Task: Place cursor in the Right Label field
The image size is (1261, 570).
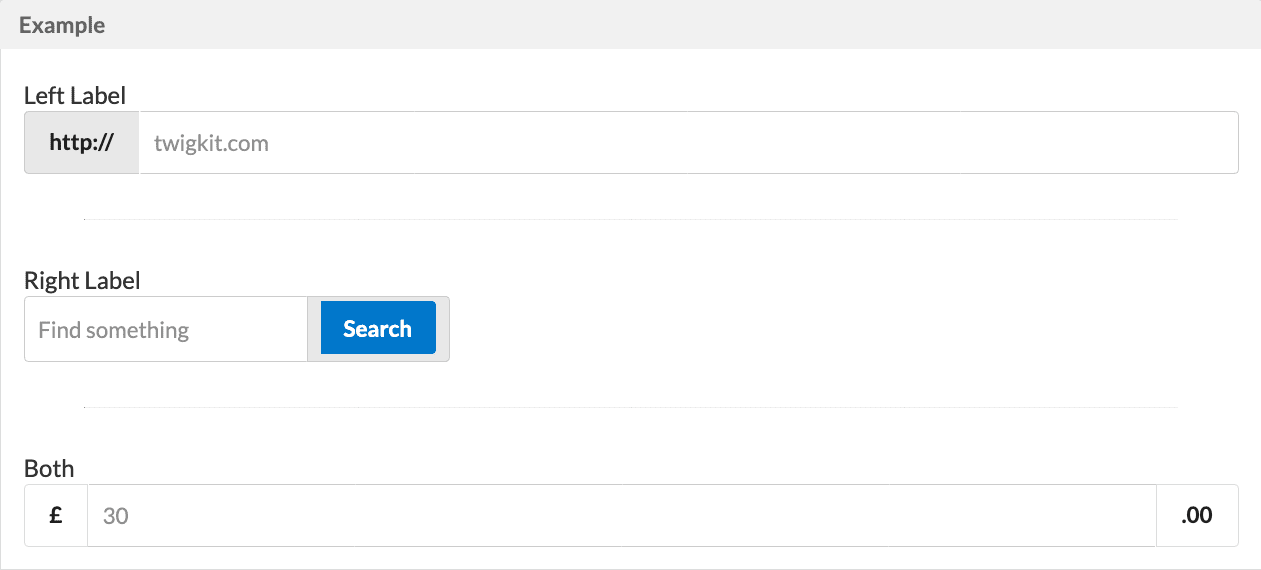Action: [x=166, y=329]
